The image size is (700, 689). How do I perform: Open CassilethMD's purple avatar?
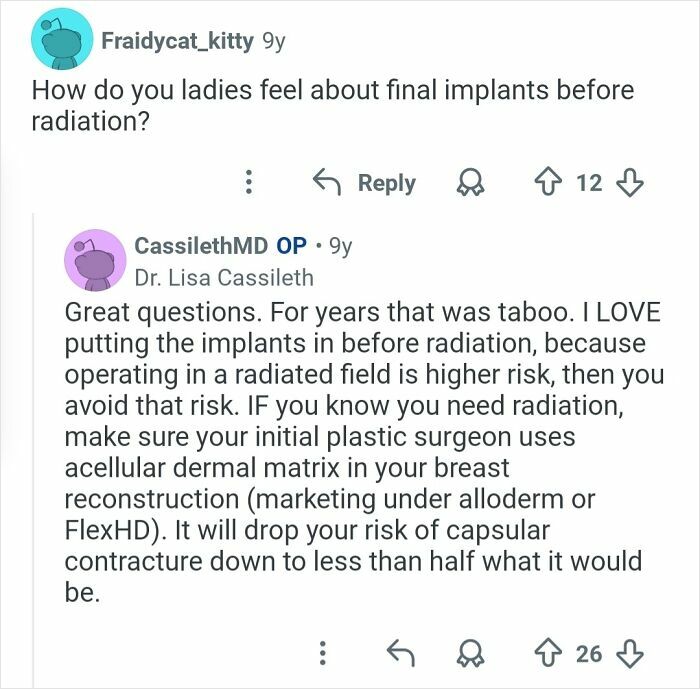pos(93,259)
